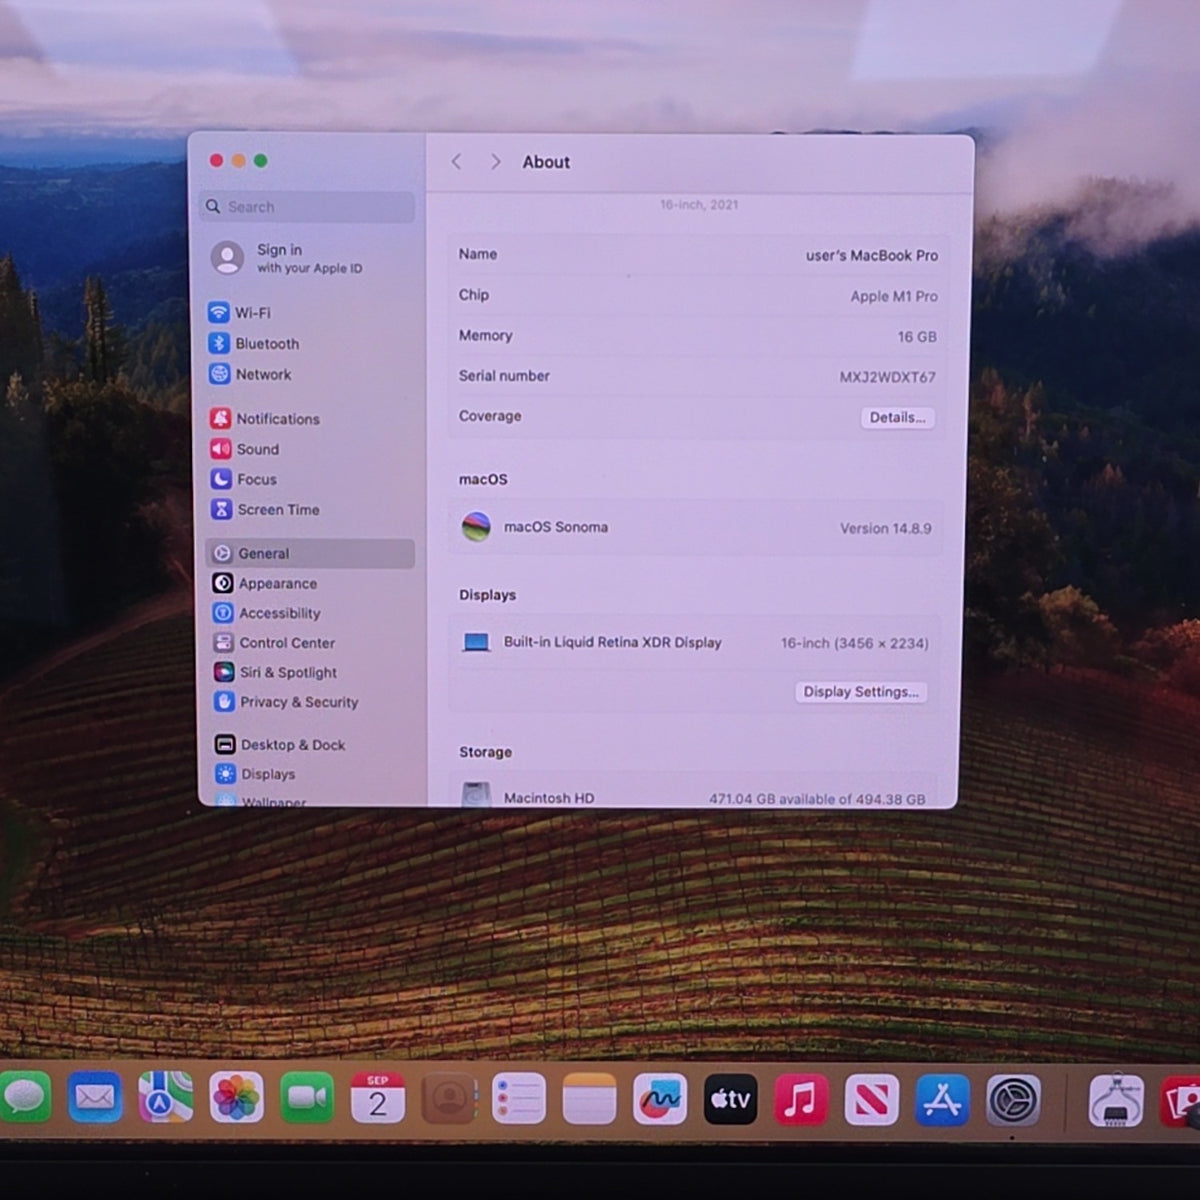Click the name user's MacBook Pro
Screen dimensions: 1200x1200
[872, 256]
